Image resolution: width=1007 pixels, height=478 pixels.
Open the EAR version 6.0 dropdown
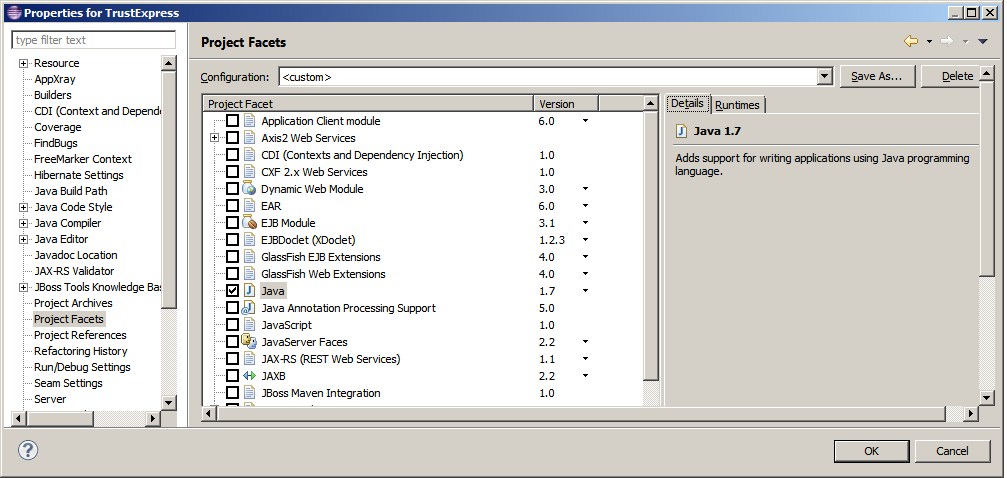[x=585, y=206]
